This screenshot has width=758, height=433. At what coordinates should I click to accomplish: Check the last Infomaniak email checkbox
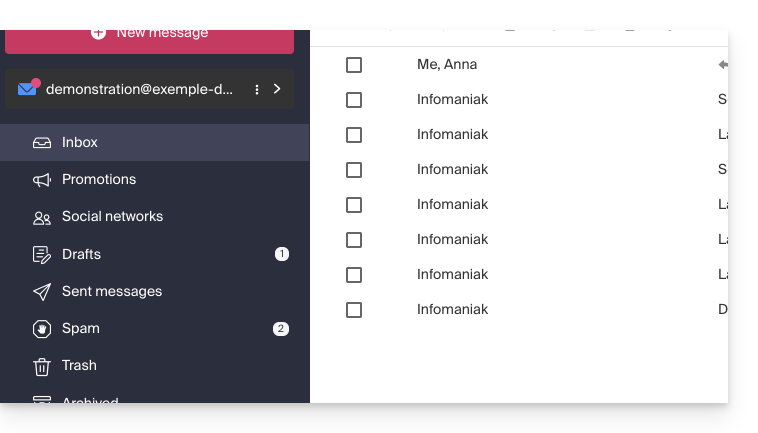pos(354,310)
